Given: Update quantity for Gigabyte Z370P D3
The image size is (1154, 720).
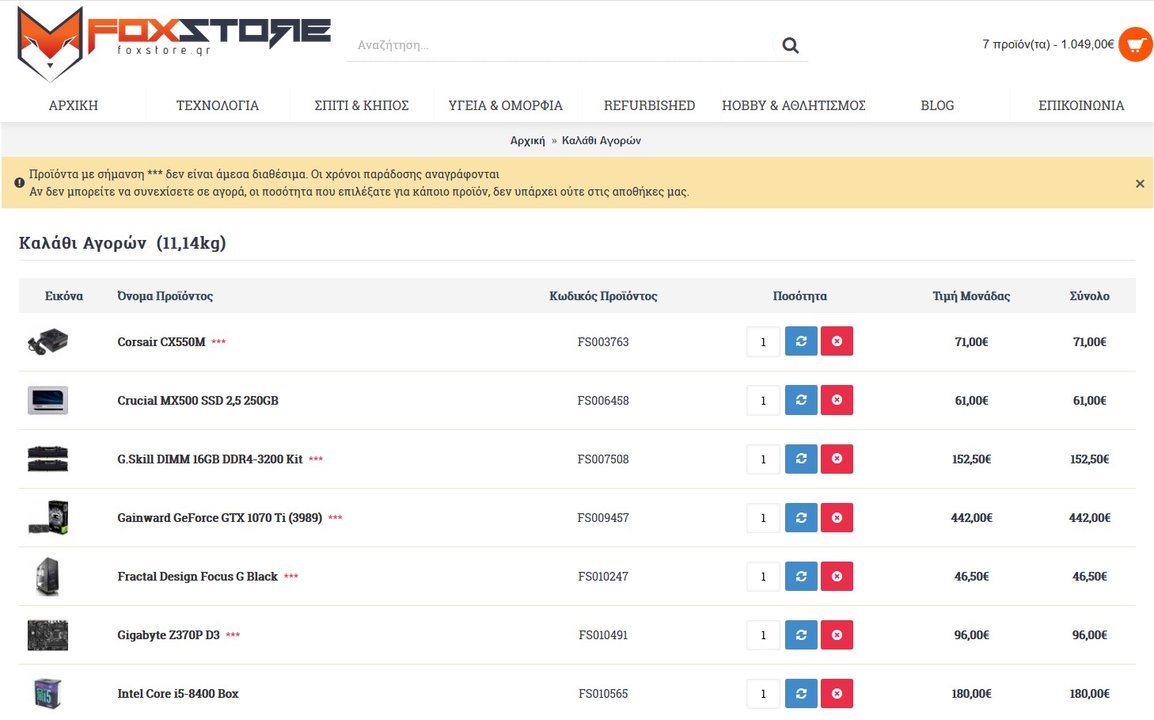Looking at the screenshot, I should pos(801,635).
